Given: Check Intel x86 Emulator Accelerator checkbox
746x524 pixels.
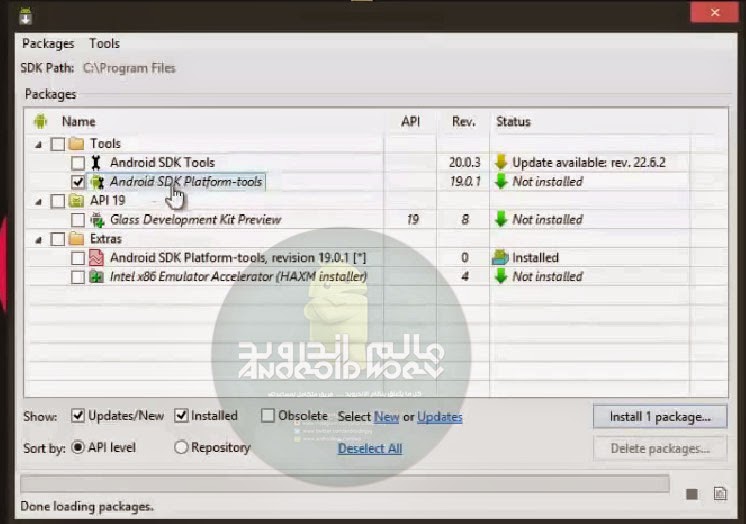Looking at the screenshot, I should point(78,277).
